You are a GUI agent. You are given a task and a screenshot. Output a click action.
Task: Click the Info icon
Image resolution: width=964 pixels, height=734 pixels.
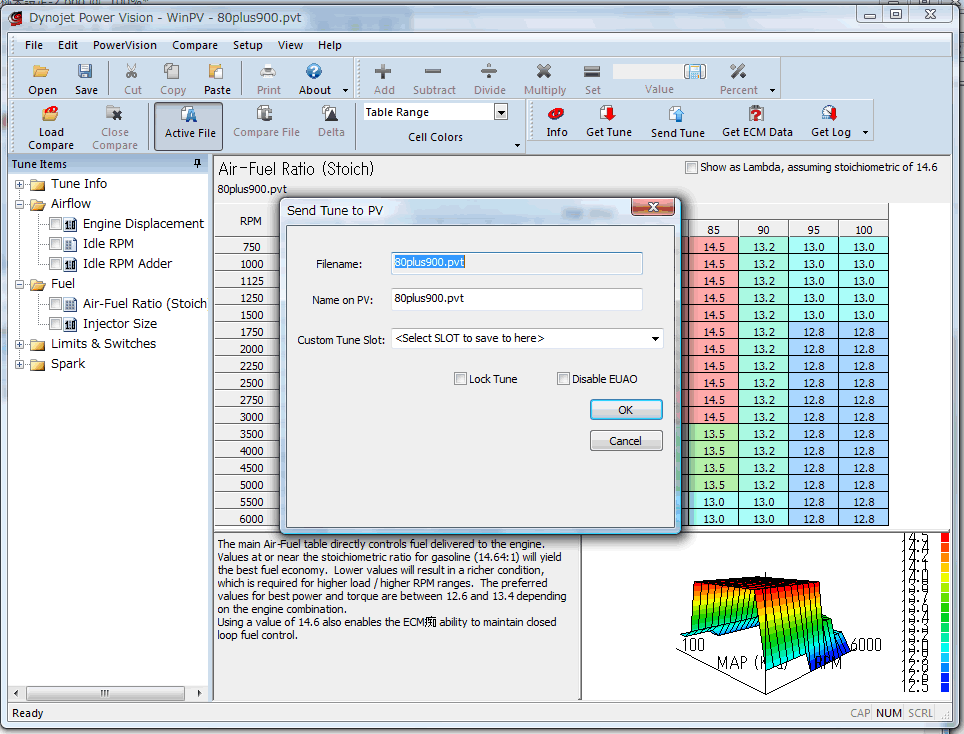click(x=556, y=114)
